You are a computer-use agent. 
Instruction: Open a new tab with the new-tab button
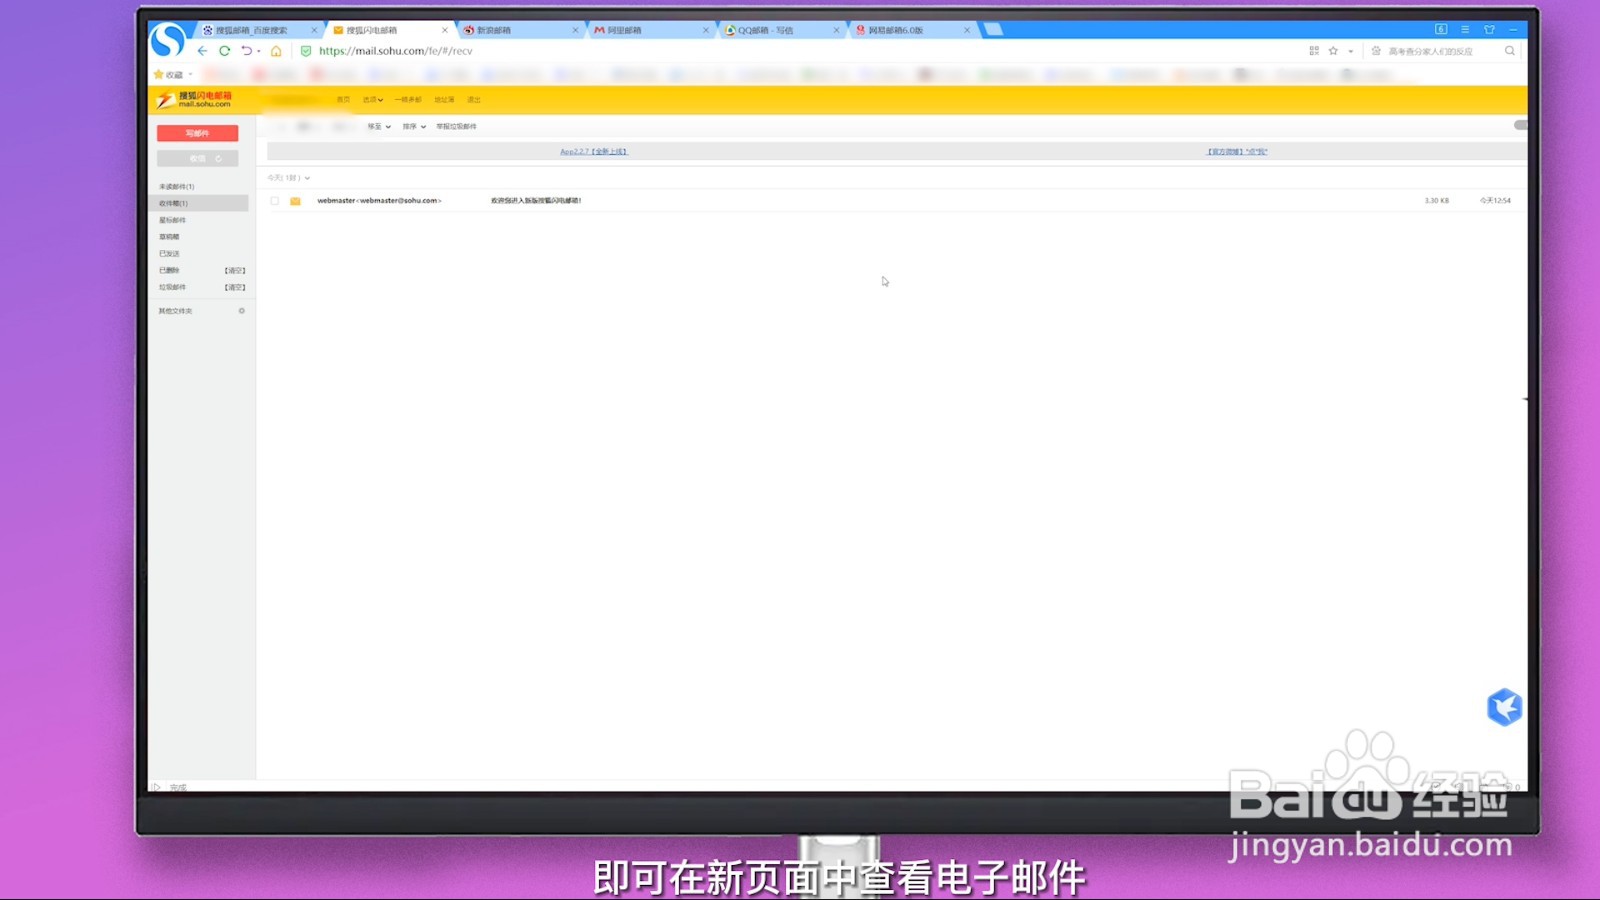coord(993,30)
